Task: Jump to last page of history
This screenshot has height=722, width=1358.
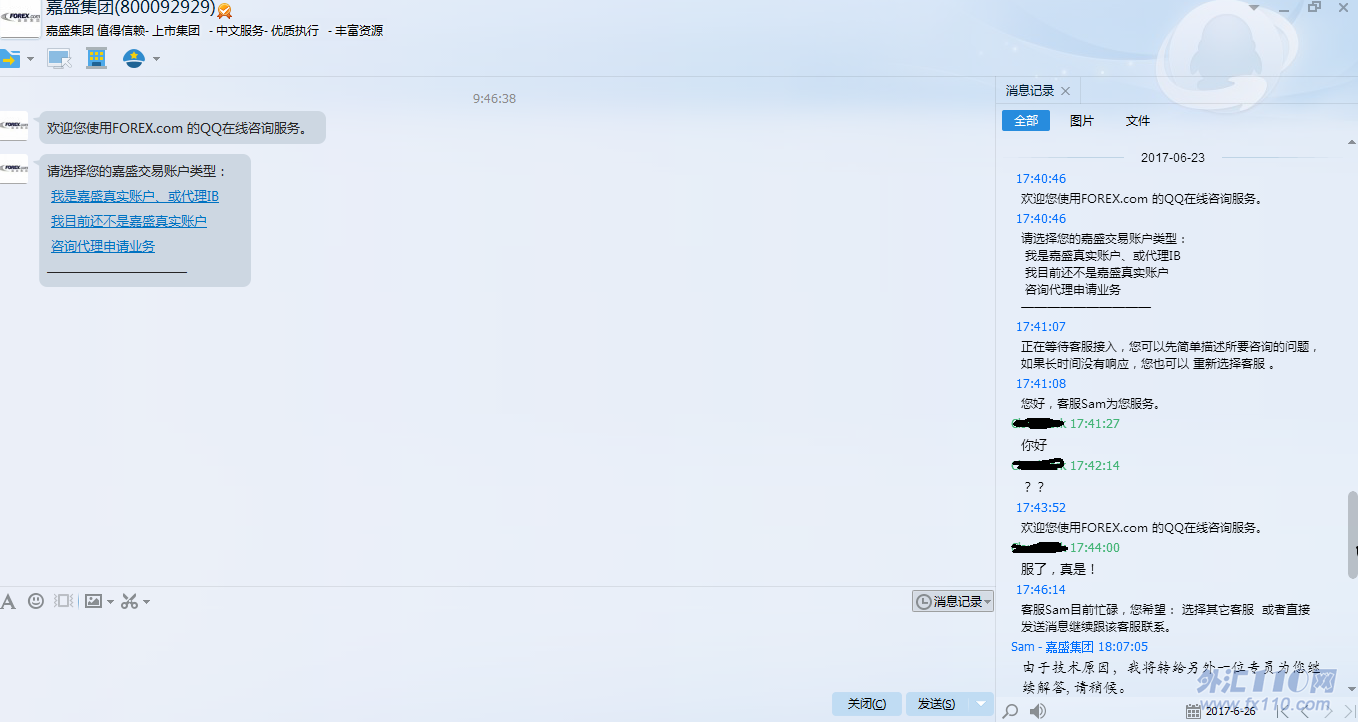Action: 1350,711
